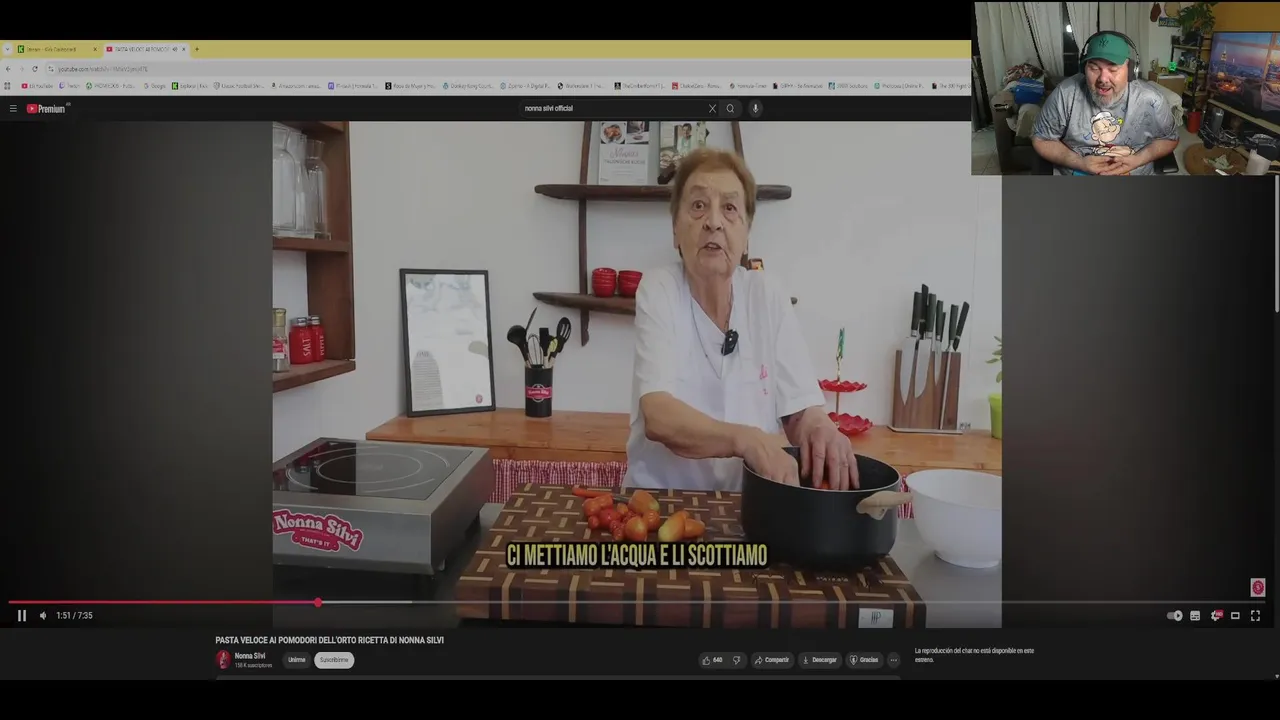
Task: Click the video title PASTA VELOCE AI POMODORI
Action: (329, 640)
